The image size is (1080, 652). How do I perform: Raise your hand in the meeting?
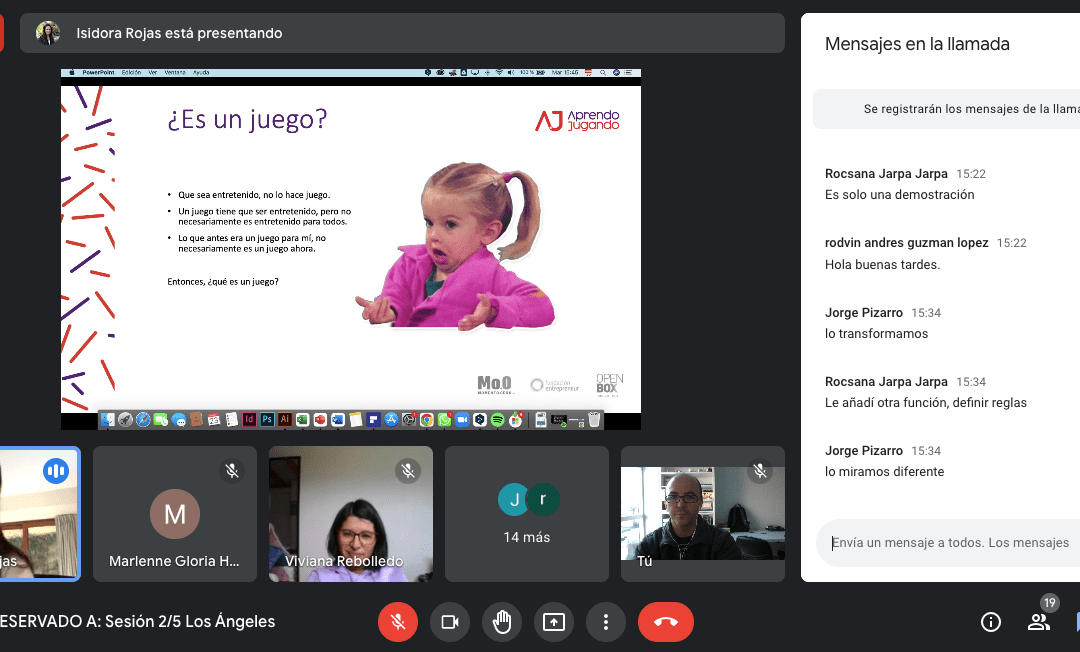point(502,622)
